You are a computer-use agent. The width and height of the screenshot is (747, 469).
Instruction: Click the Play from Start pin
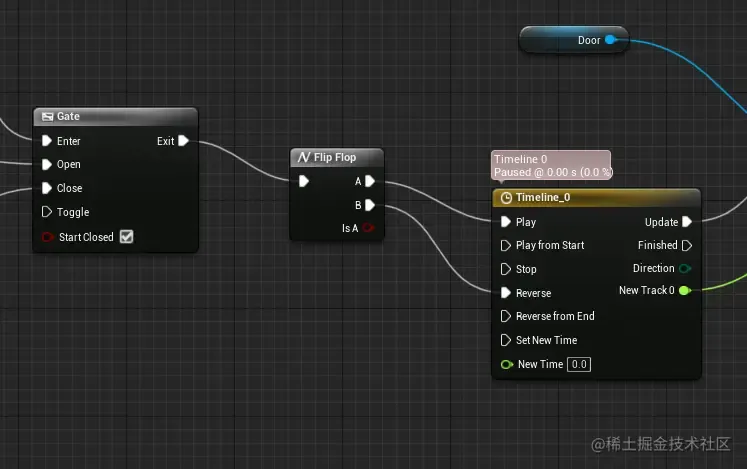tap(505, 245)
